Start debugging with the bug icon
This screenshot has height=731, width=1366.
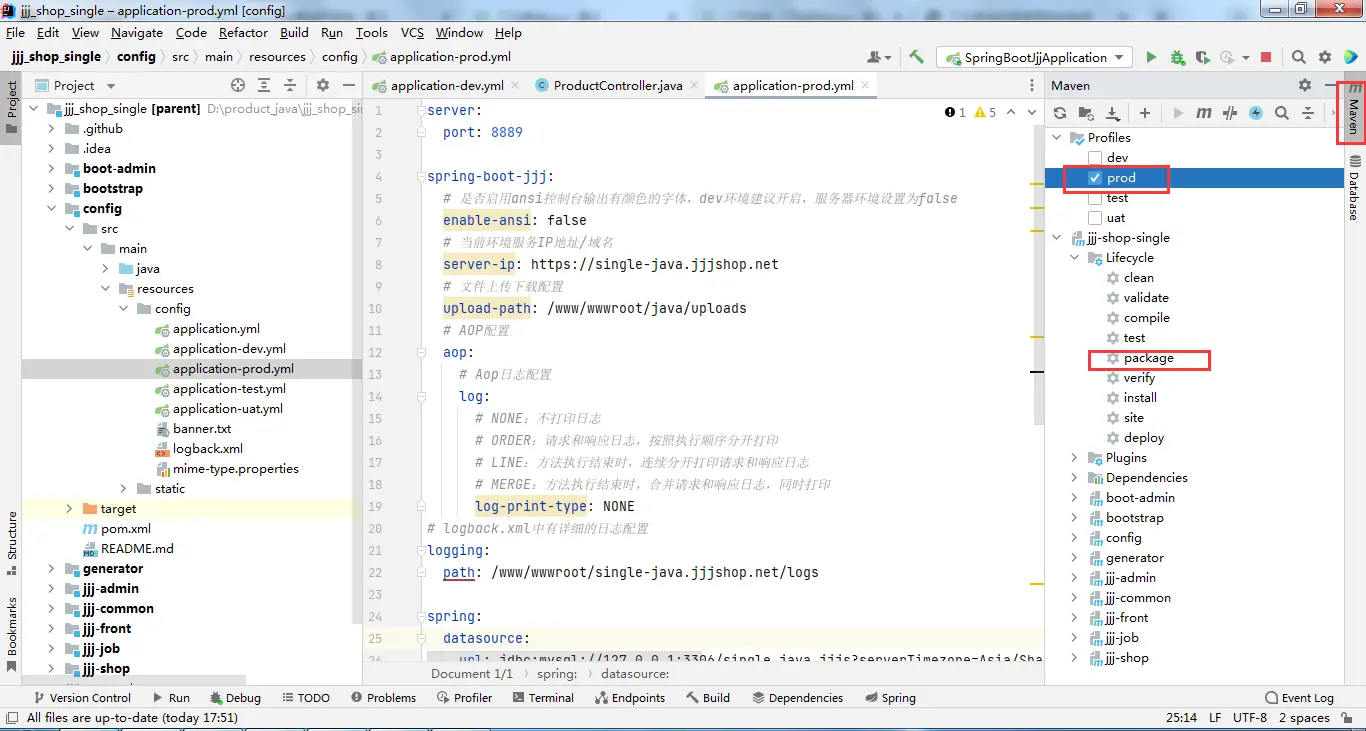pyautogui.click(x=1177, y=58)
